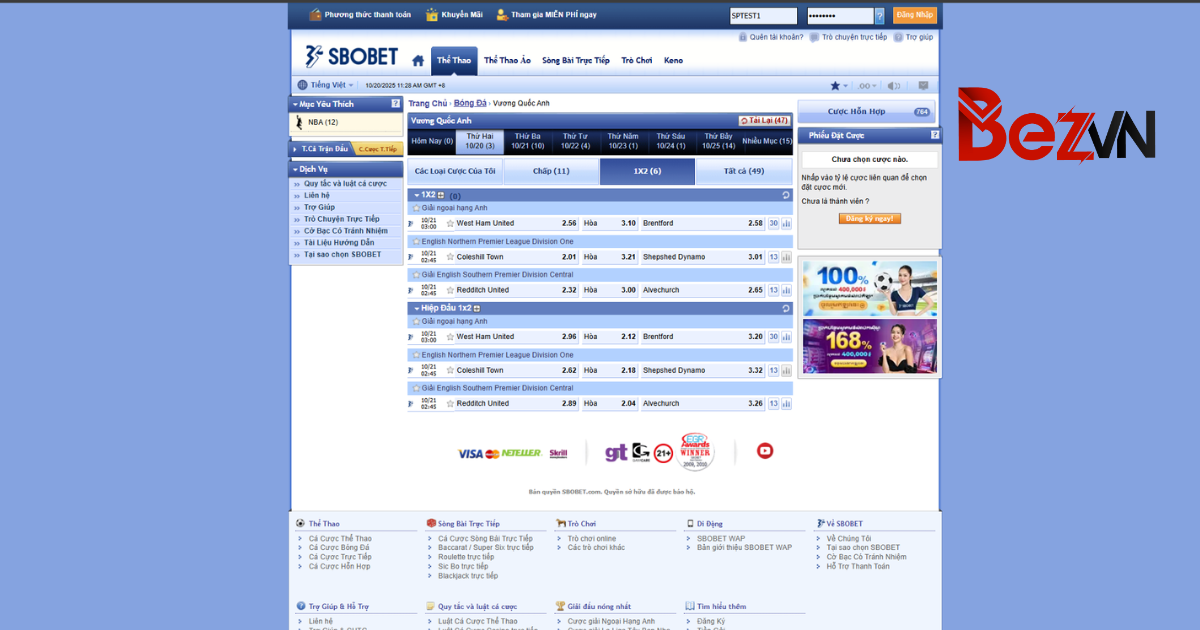Open the YouTube icon in the footer
This screenshot has height=630, width=1200.
765,451
